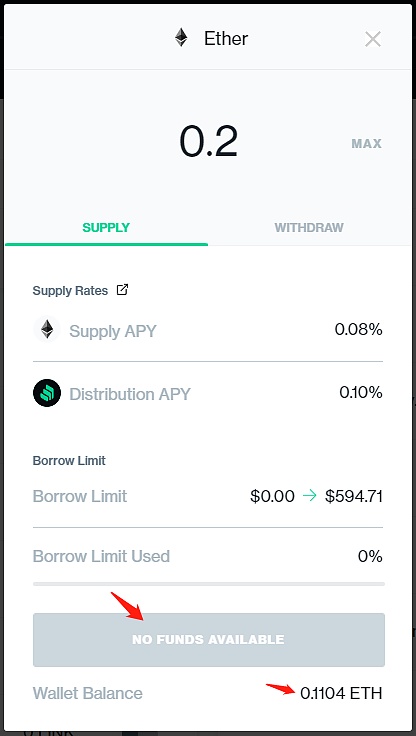Click the 0% Borrow Limit Used value

coord(370,557)
